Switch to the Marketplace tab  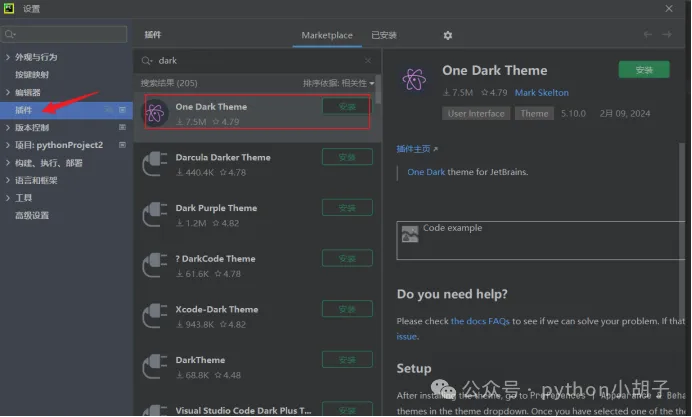327,35
